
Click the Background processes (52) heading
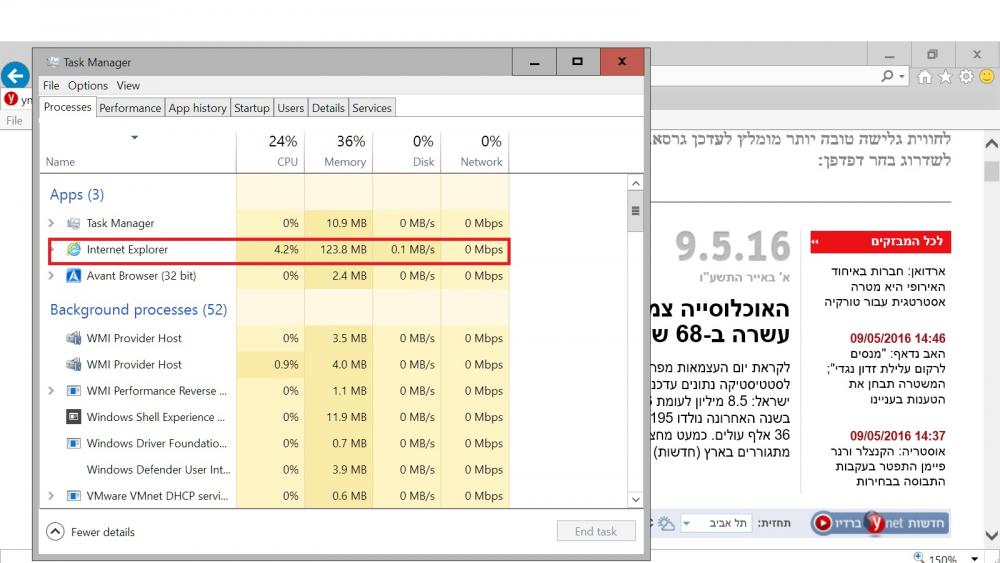coord(138,309)
